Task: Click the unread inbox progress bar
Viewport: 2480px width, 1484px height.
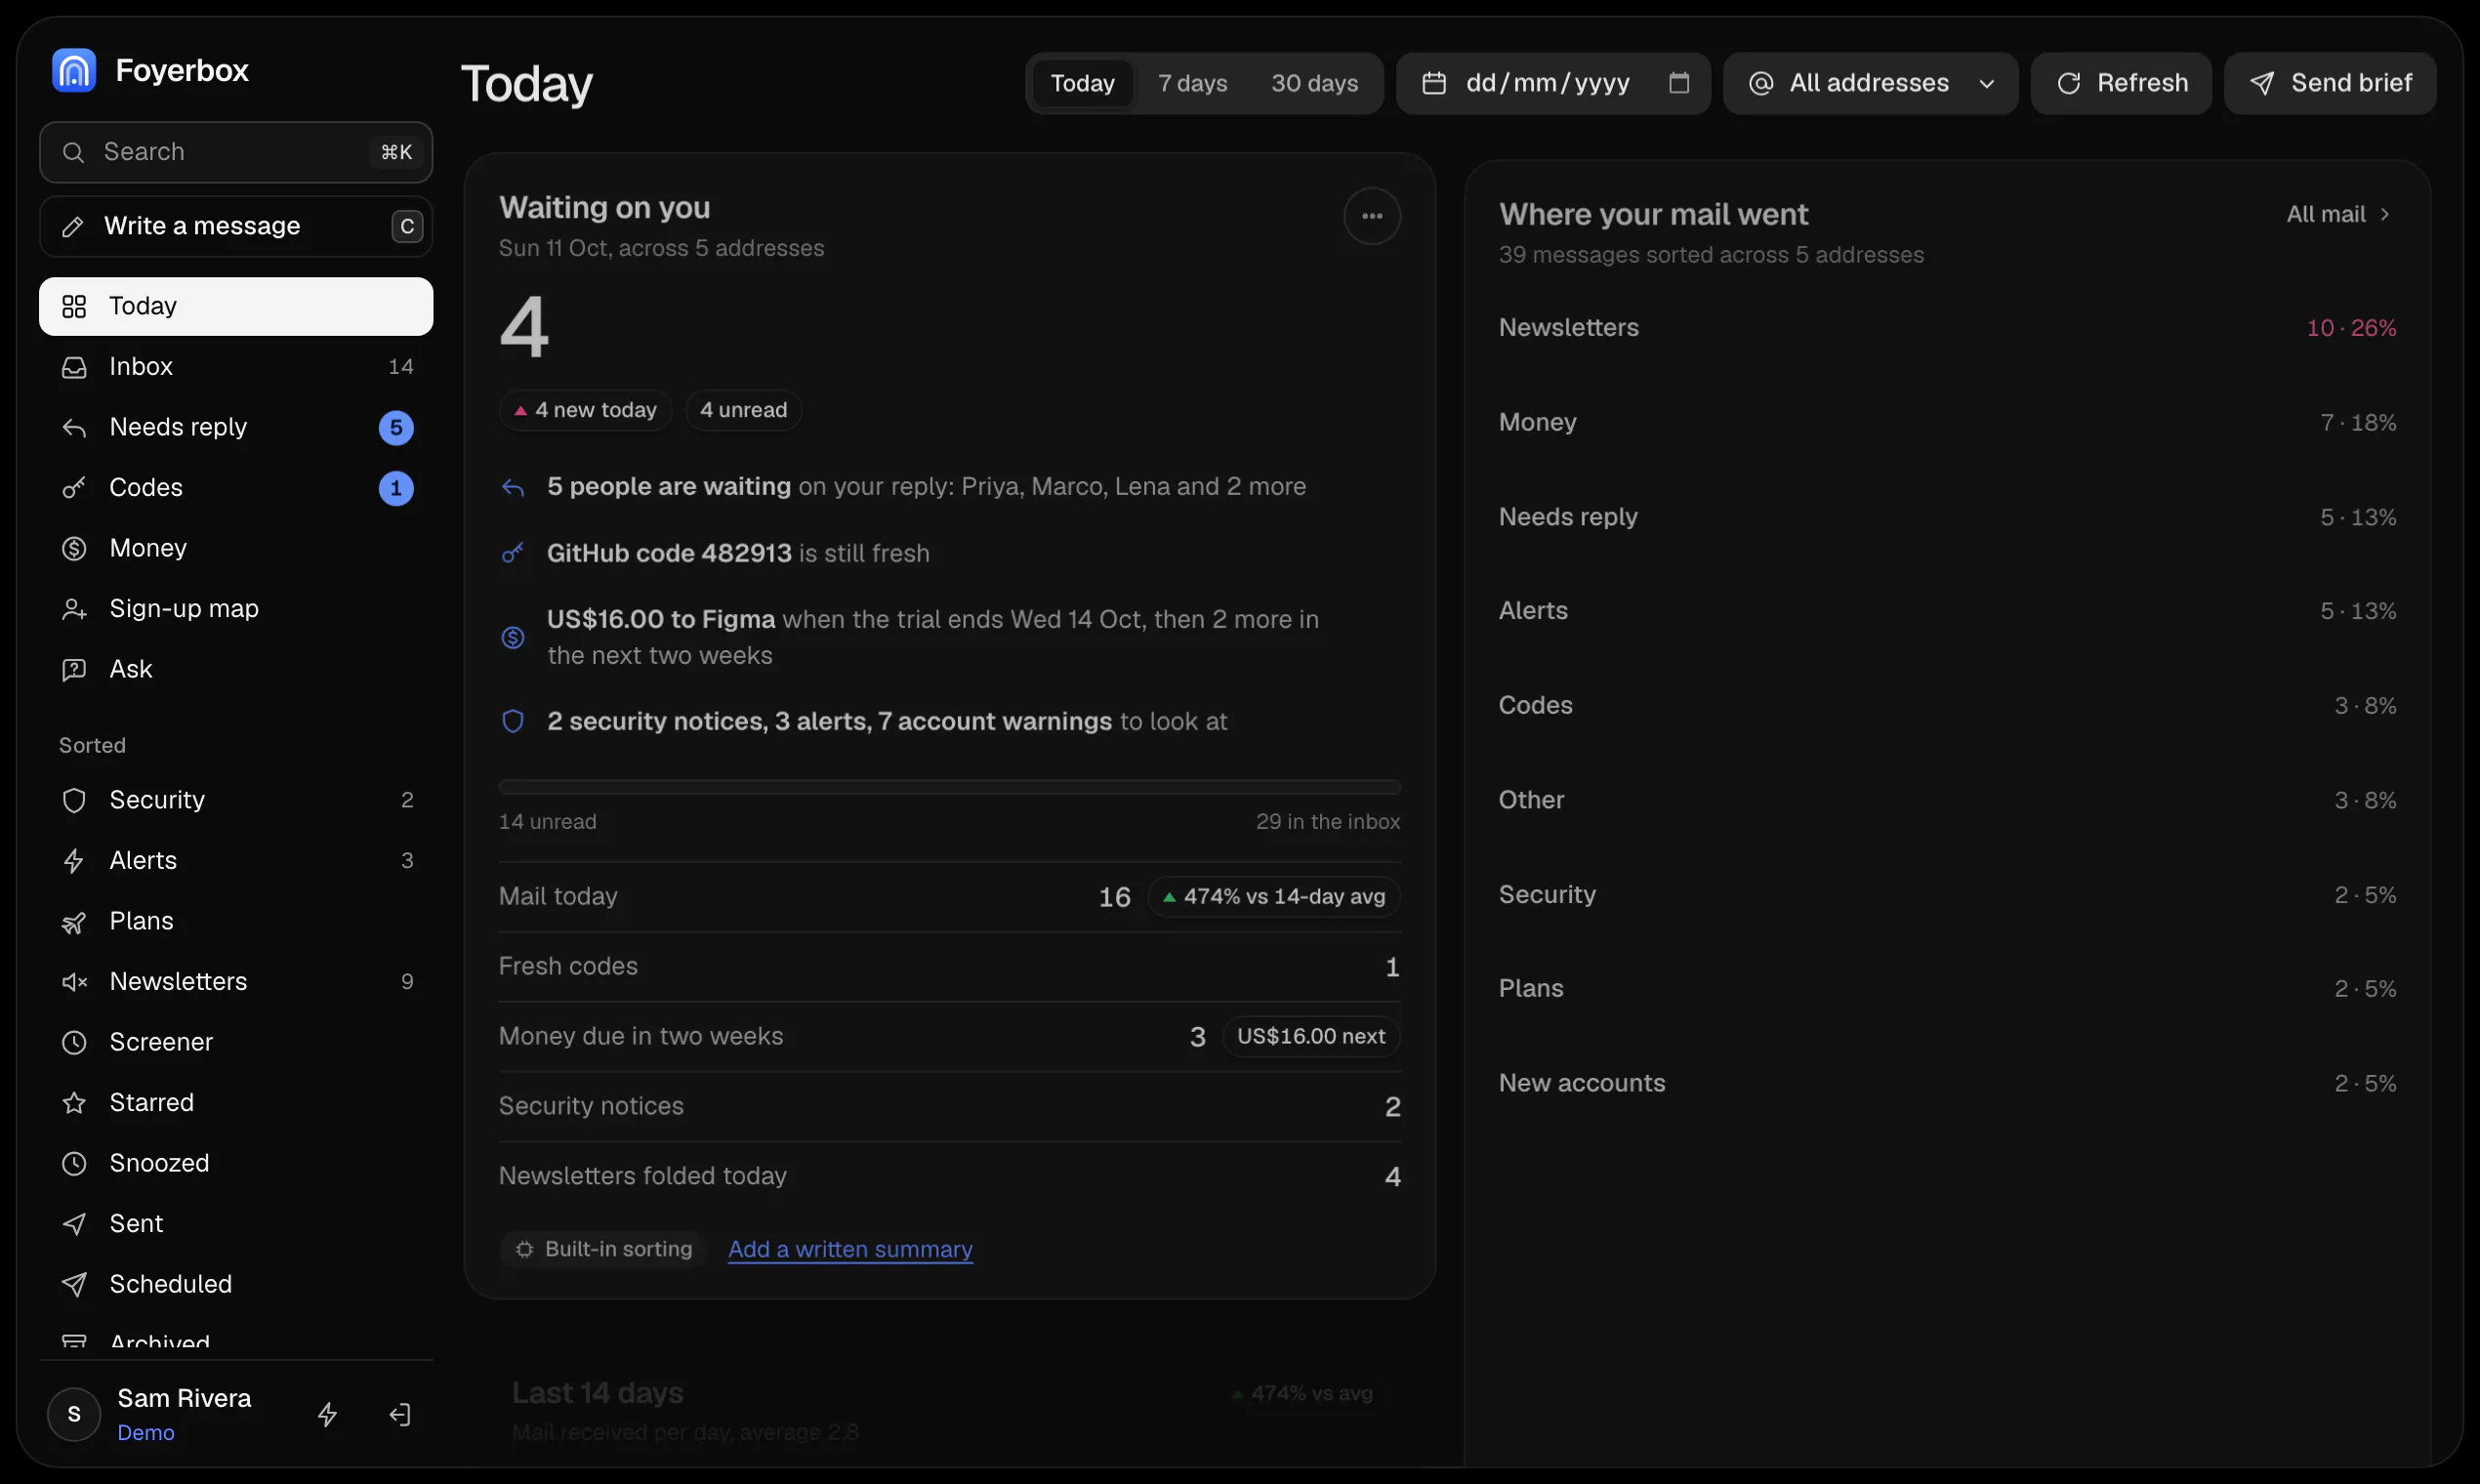Action: coord(950,787)
